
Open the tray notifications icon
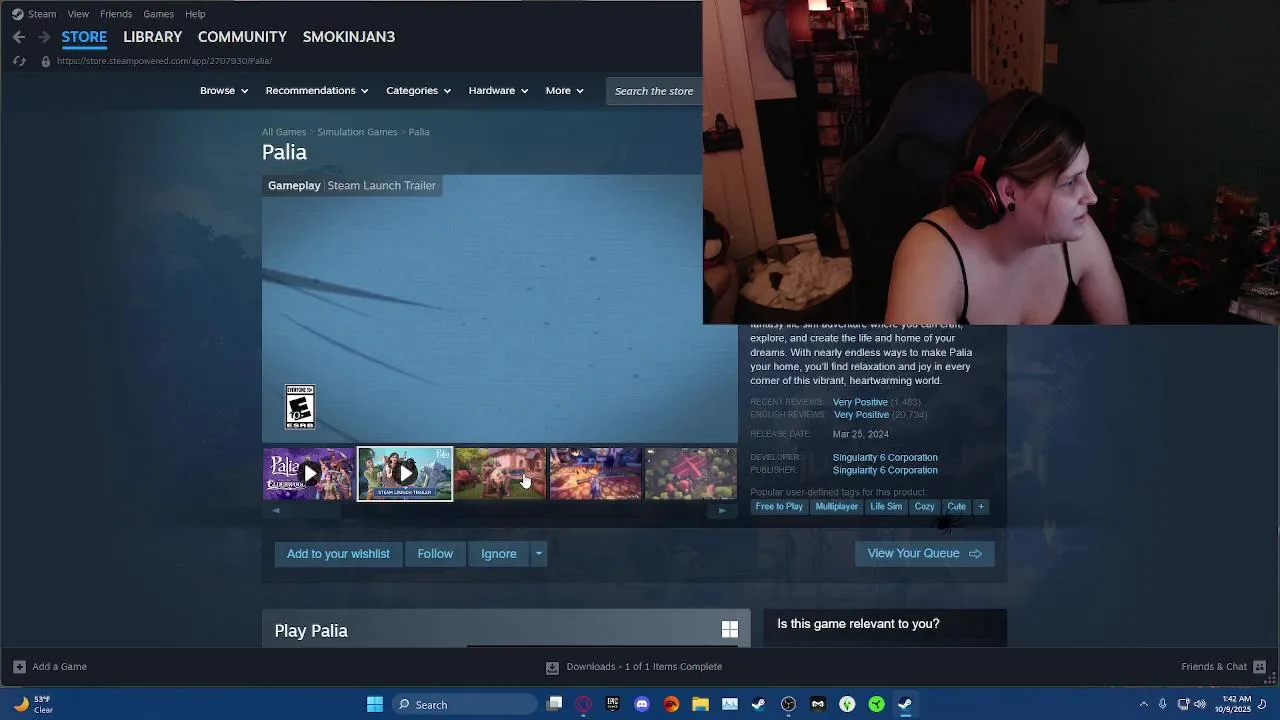[x=1263, y=704]
